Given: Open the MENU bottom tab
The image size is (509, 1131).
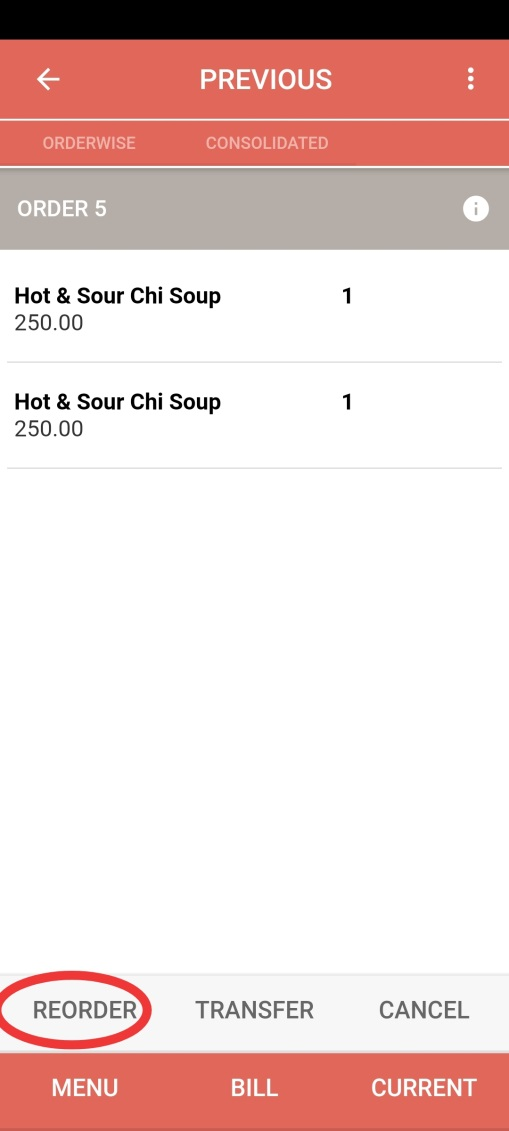Looking at the screenshot, I should click(x=84, y=1088).
